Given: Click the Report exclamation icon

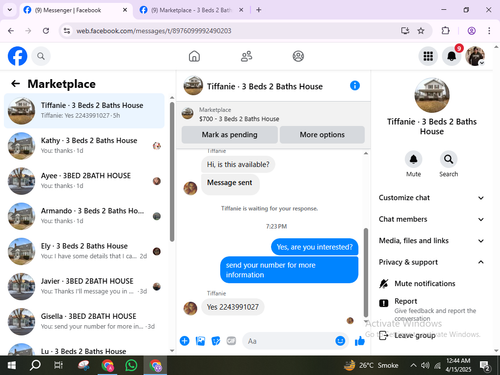Looking at the screenshot, I should click(x=384, y=303).
